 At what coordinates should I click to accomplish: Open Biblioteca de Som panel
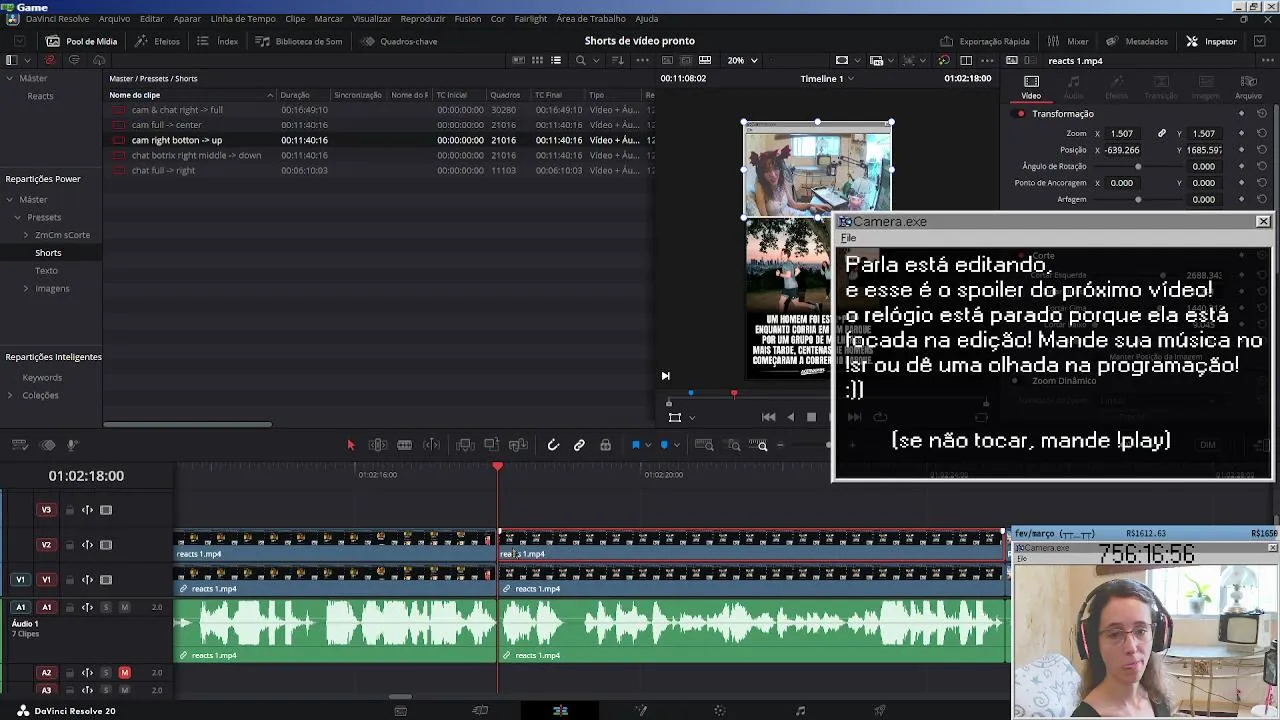click(298, 41)
